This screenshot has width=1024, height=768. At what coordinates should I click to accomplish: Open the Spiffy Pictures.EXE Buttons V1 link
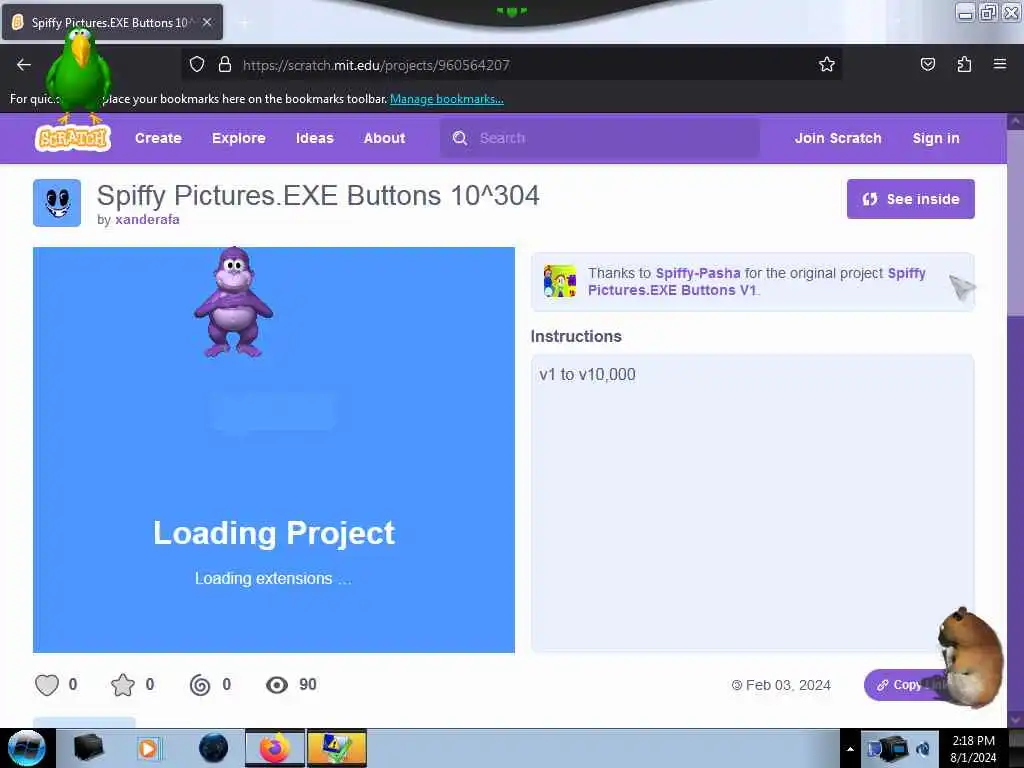(756, 281)
